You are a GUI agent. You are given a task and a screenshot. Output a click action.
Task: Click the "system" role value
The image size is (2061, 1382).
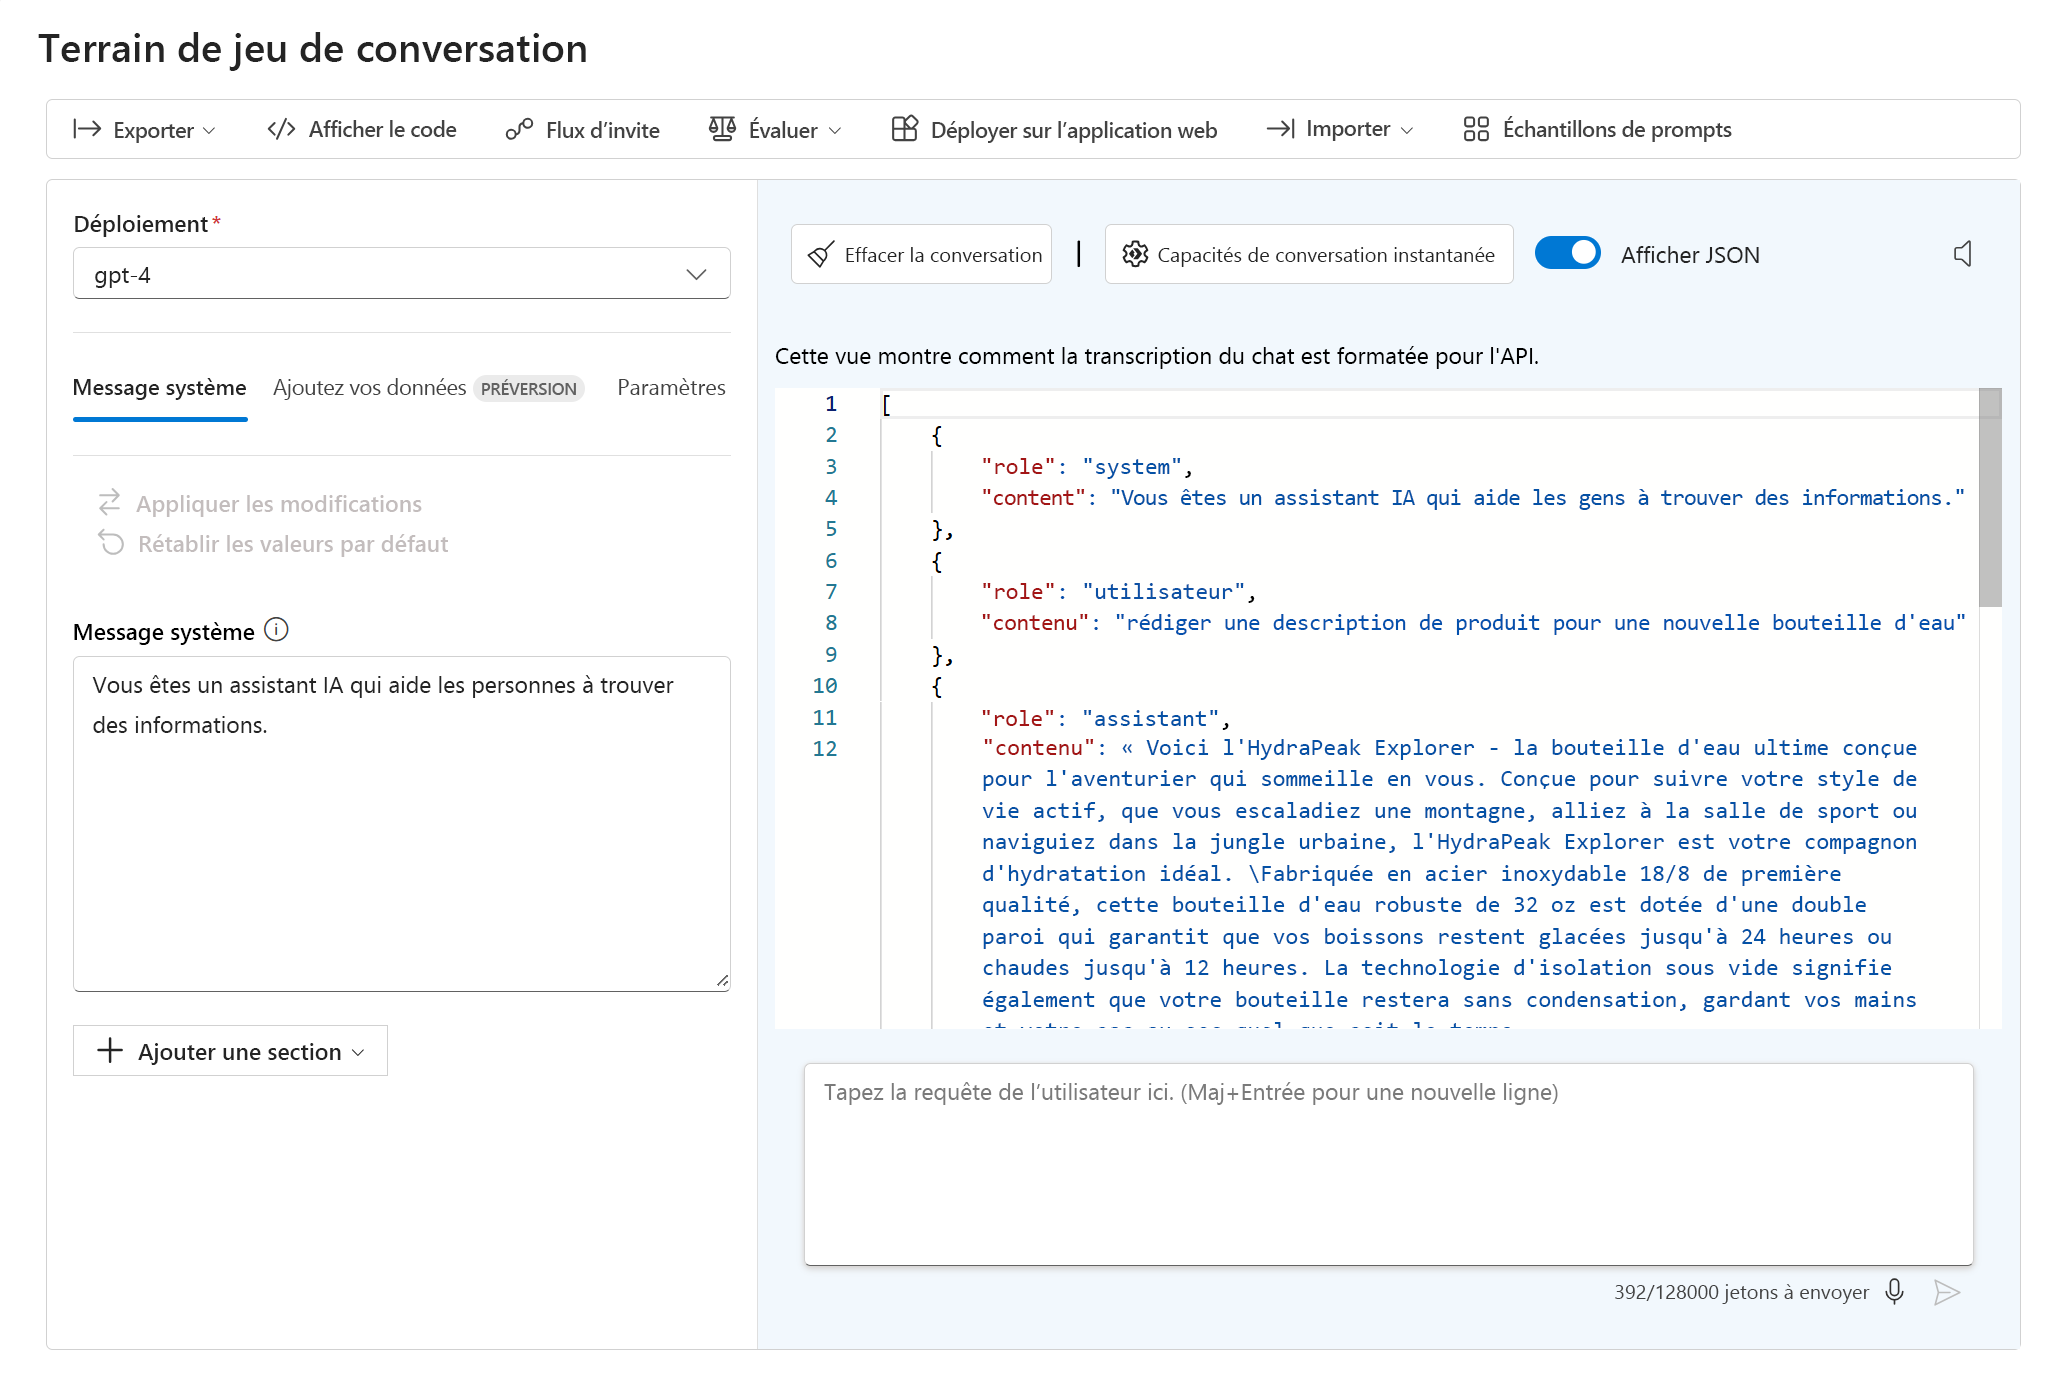pos(1132,467)
